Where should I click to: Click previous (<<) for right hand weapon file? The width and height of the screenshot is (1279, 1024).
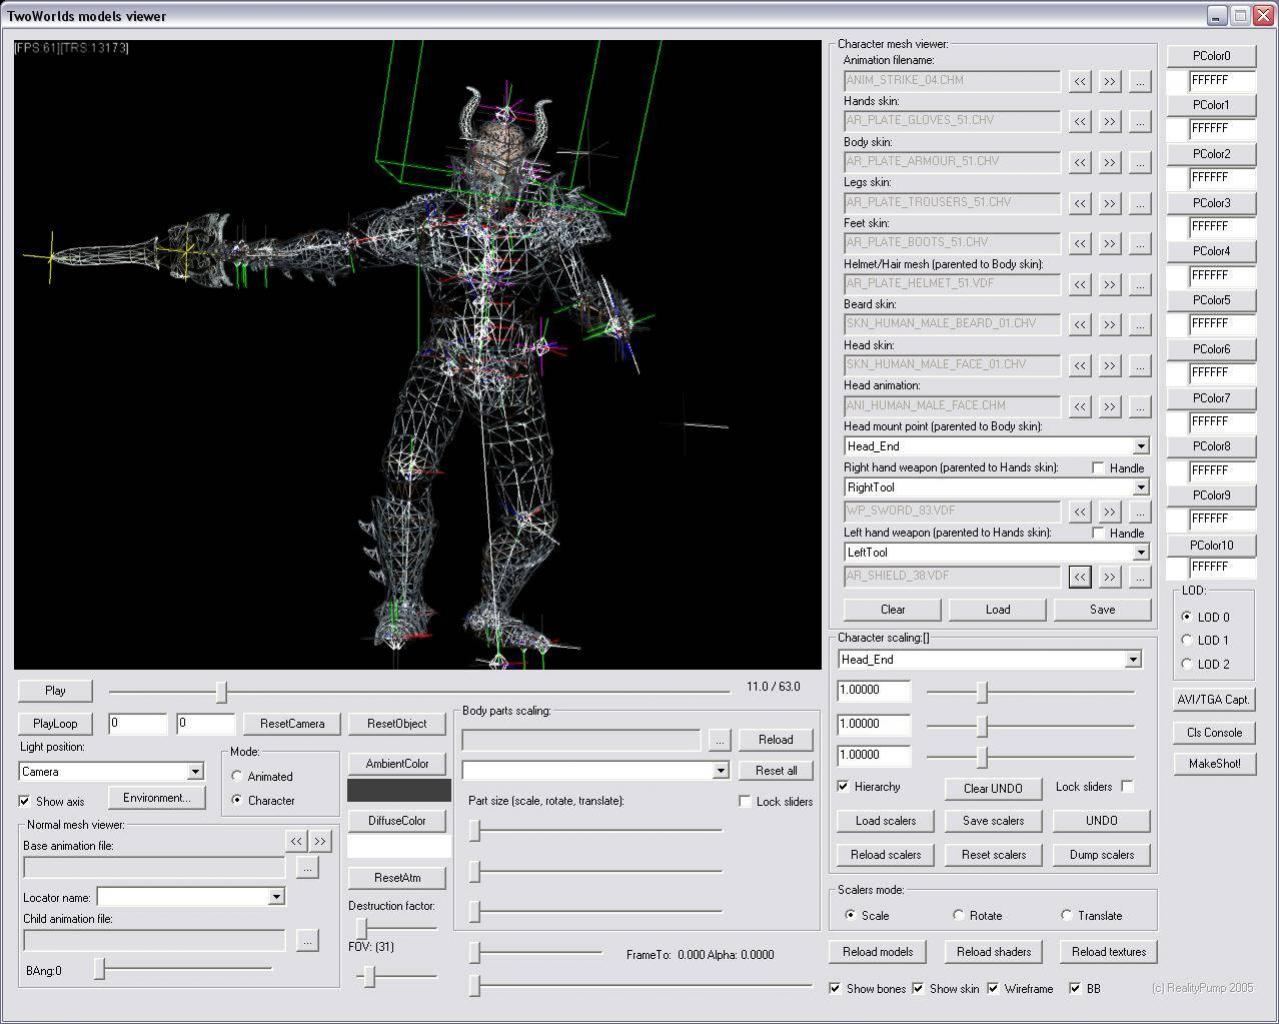[1079, 512]
